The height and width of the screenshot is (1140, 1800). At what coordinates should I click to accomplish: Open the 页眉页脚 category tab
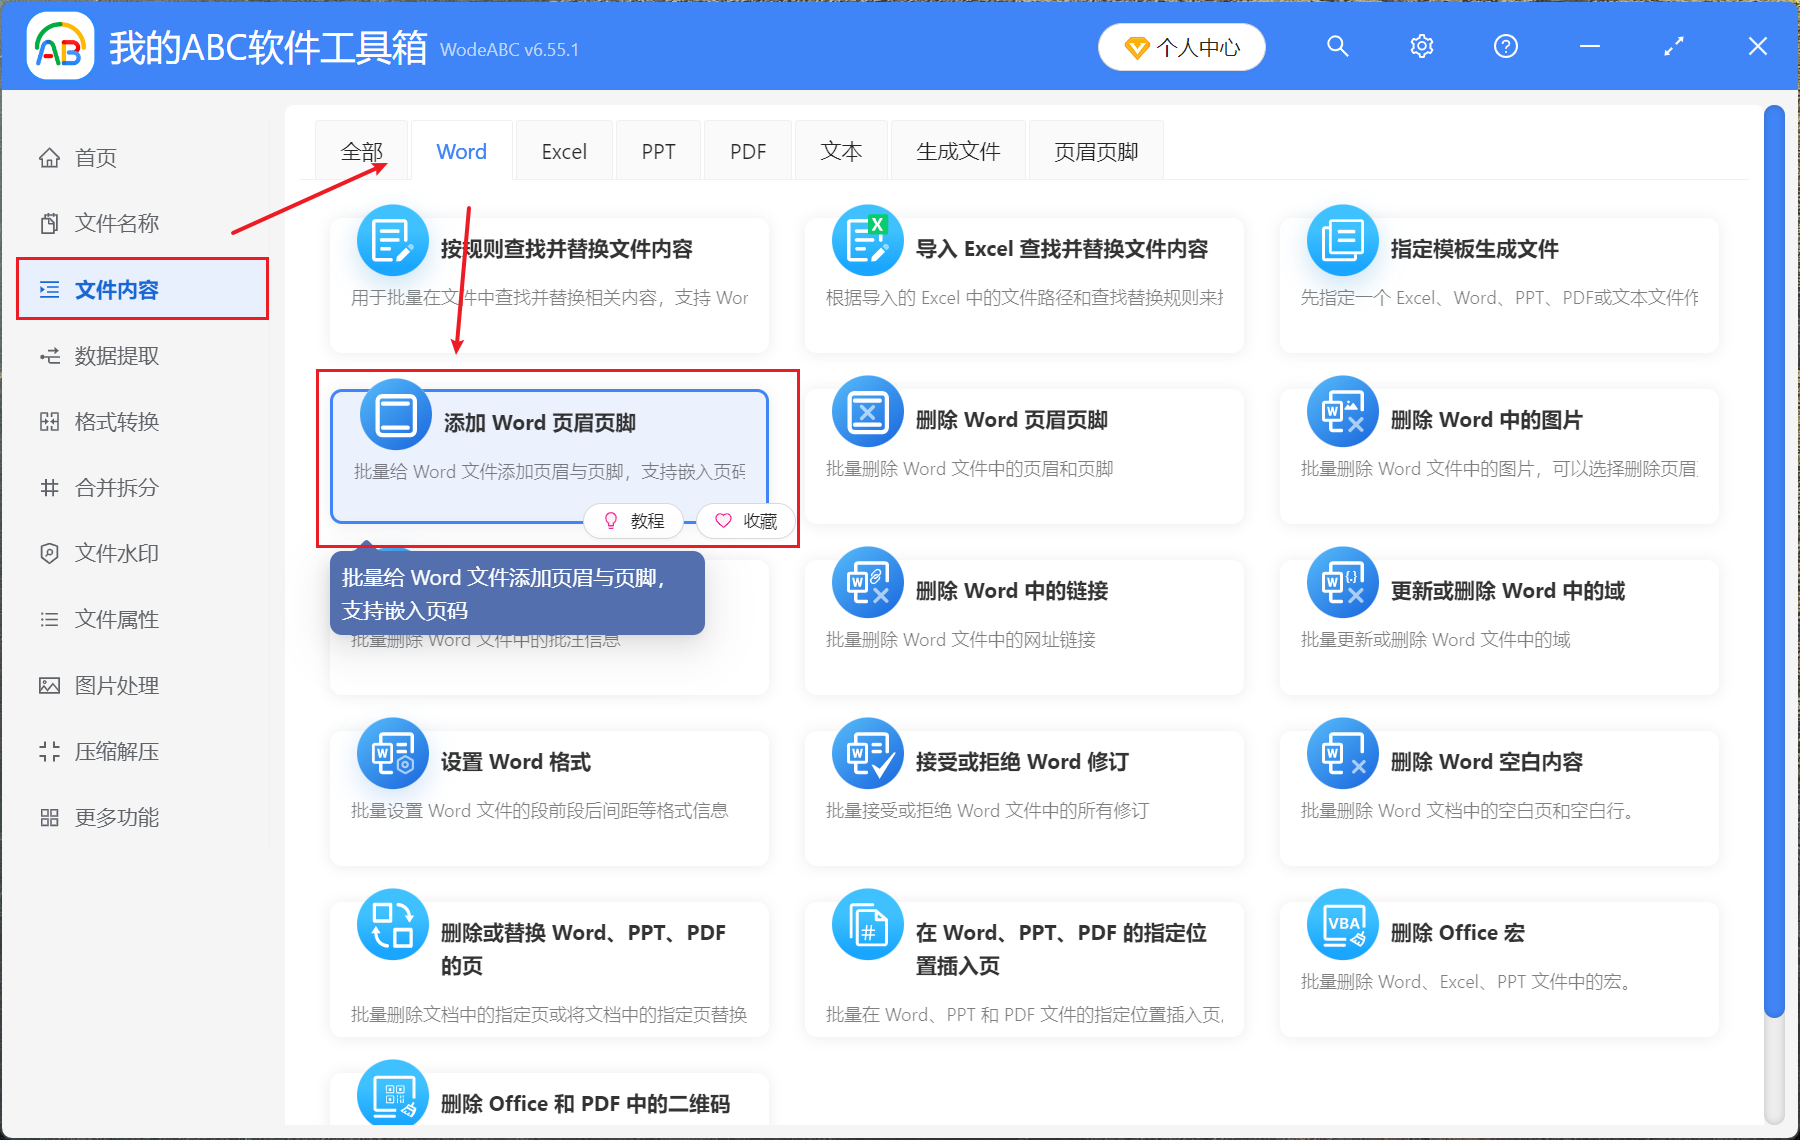click(x=1096, y=150)
